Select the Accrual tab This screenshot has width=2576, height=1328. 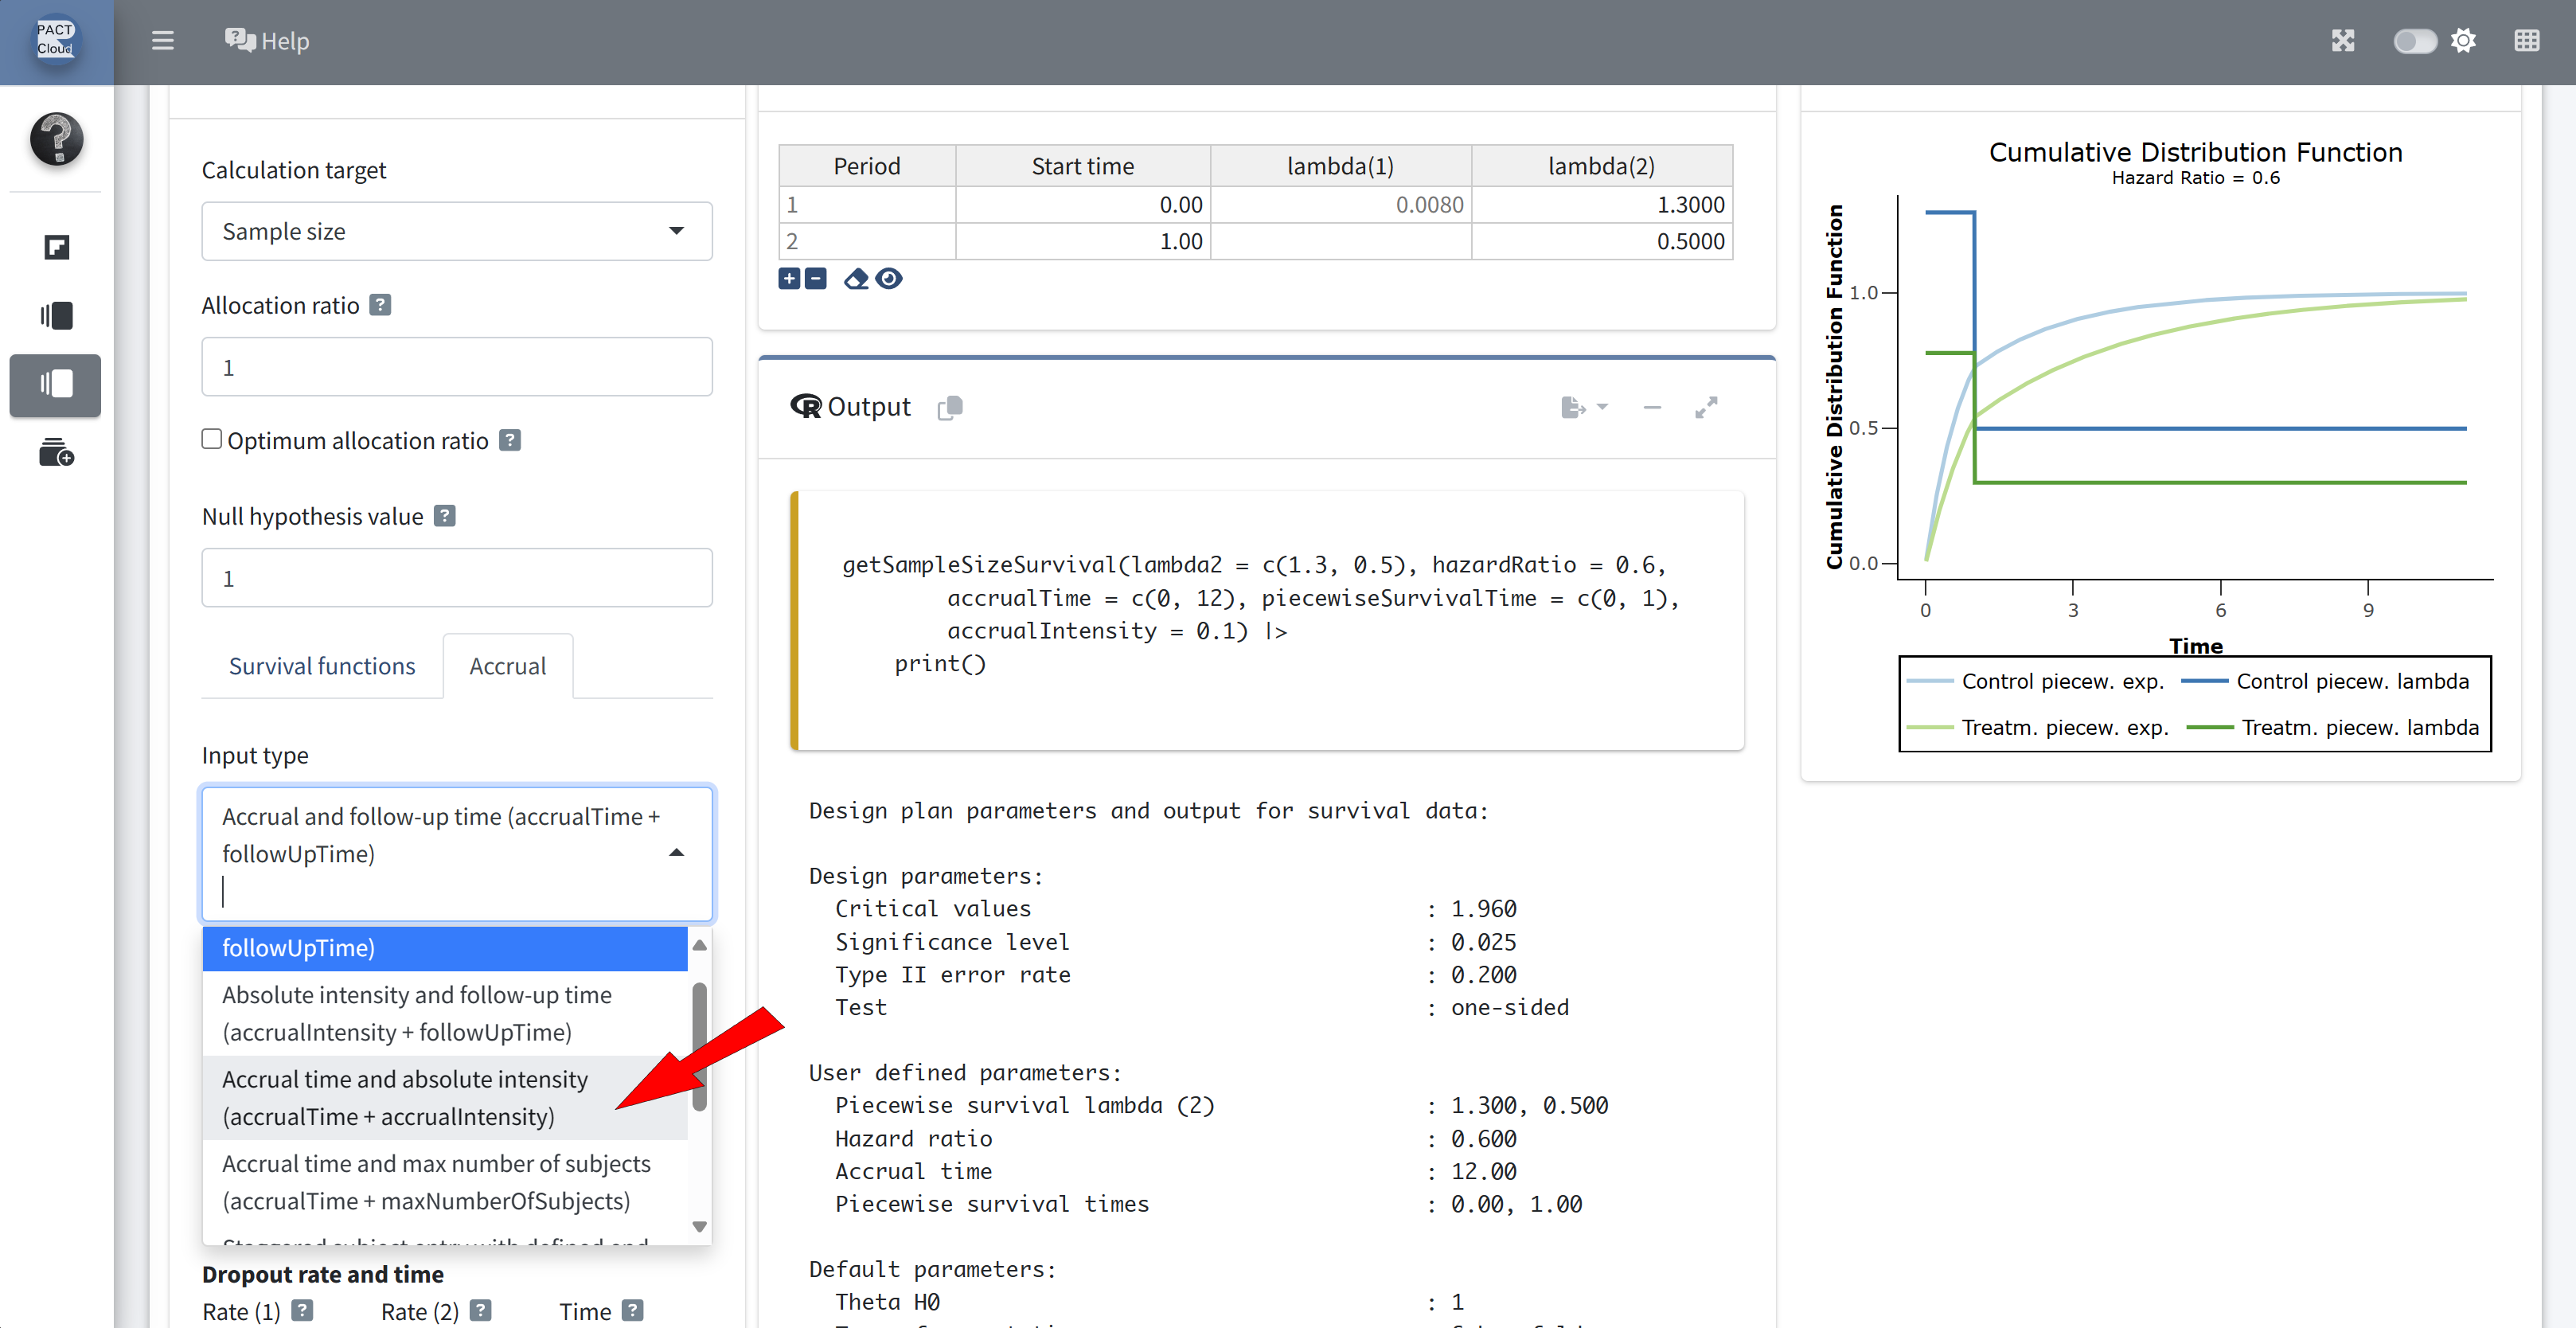point(507,666)
